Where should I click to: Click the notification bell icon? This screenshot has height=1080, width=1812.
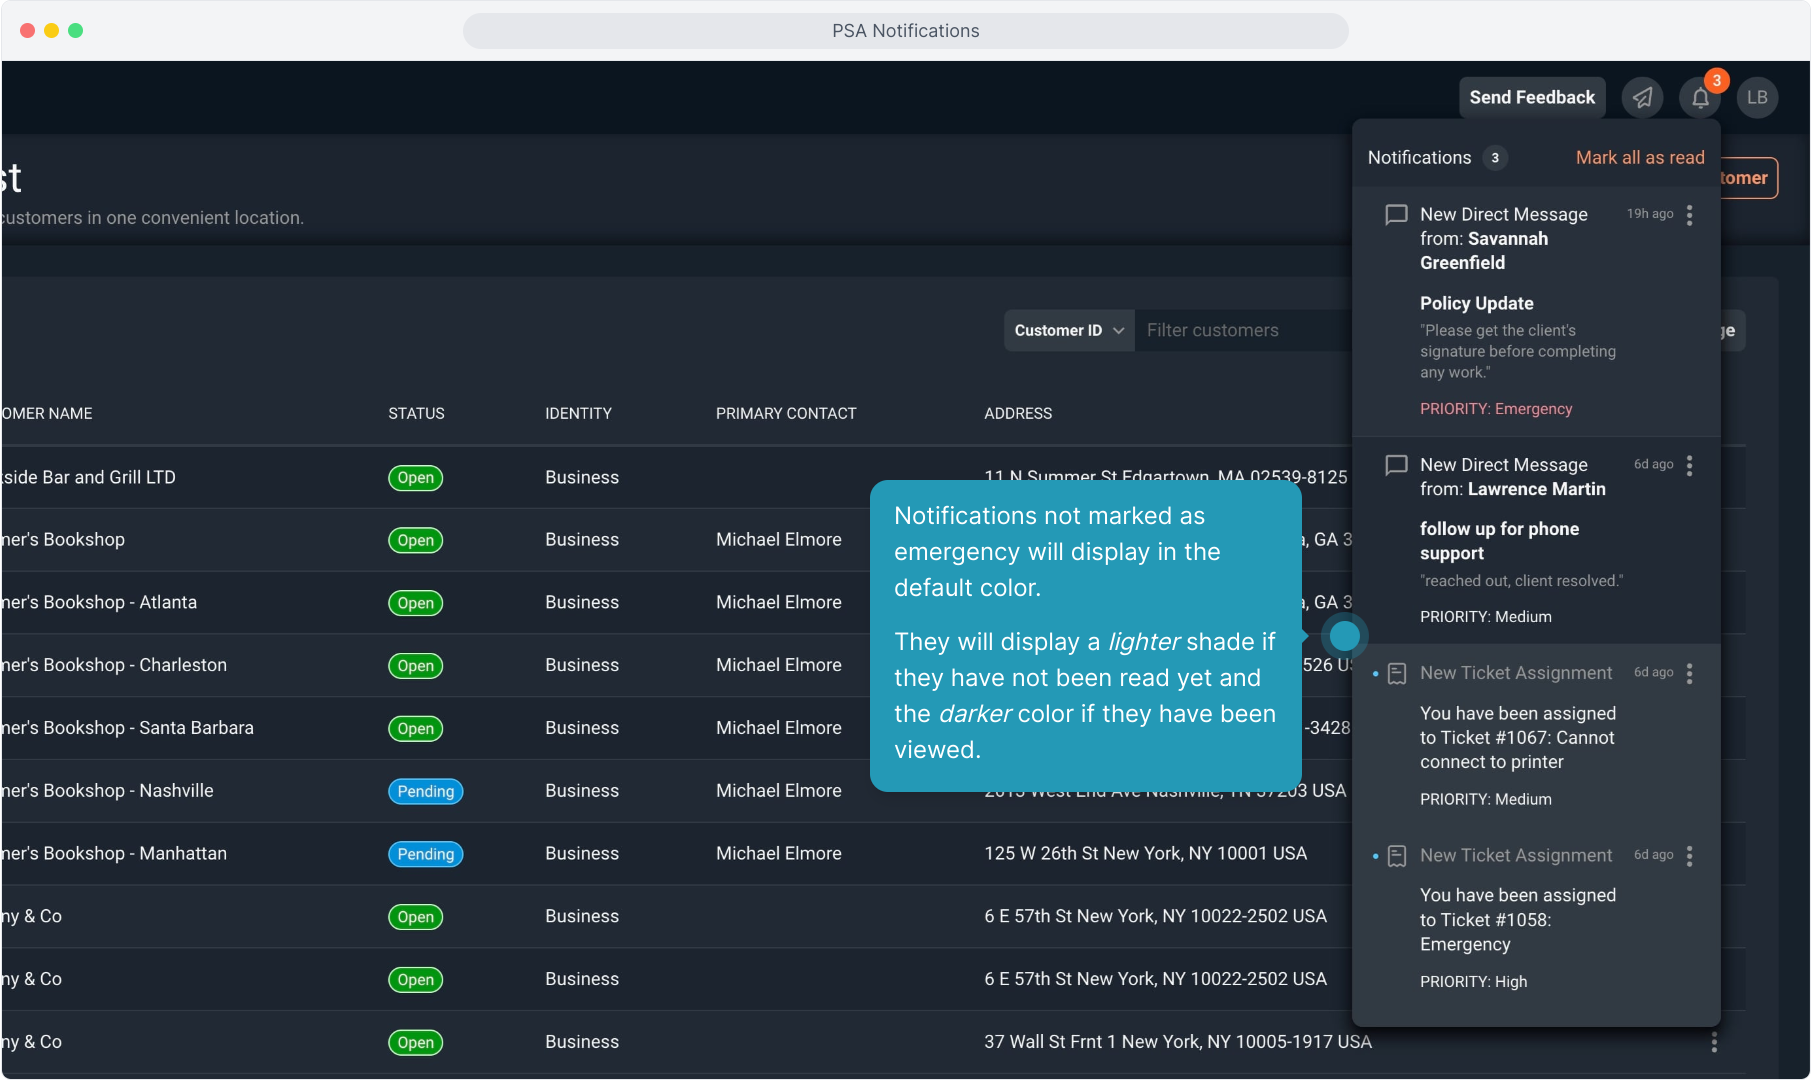point(1700,98)
